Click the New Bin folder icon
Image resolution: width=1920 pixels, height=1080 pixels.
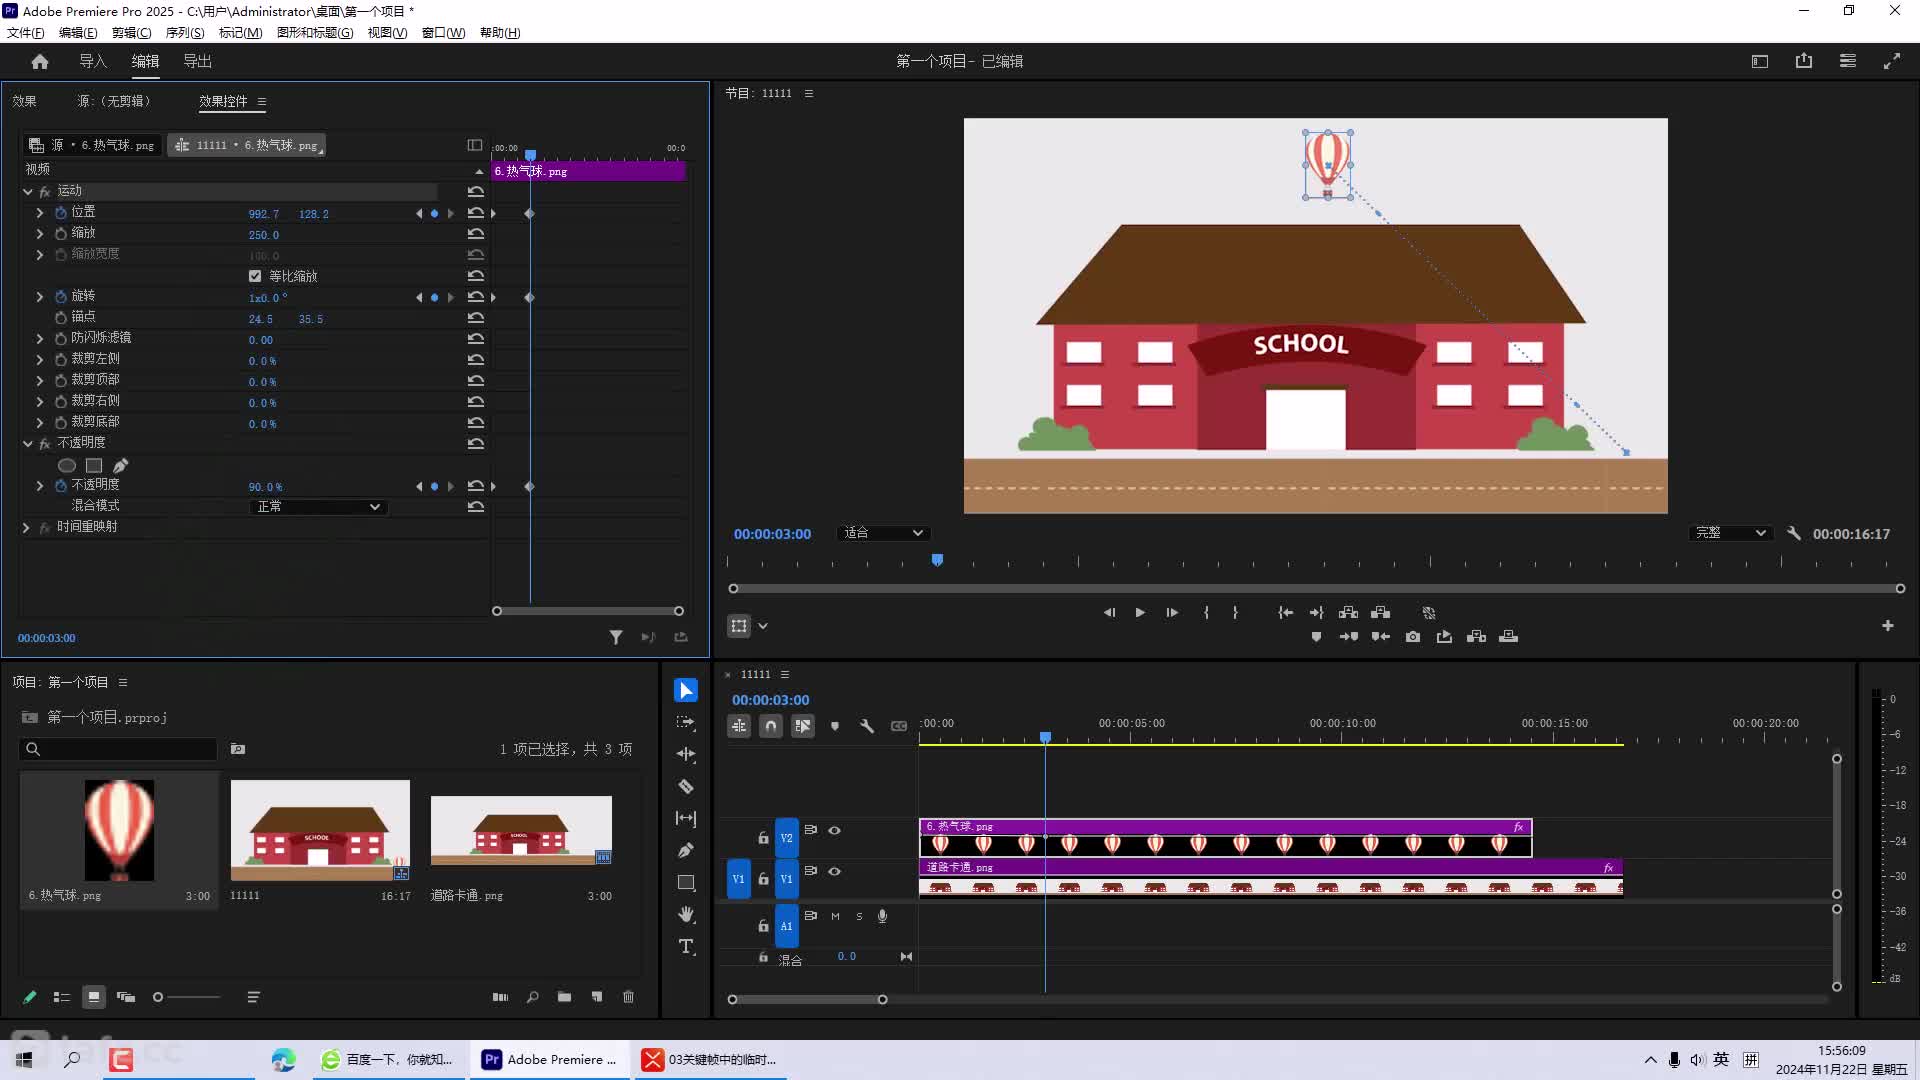565,996
